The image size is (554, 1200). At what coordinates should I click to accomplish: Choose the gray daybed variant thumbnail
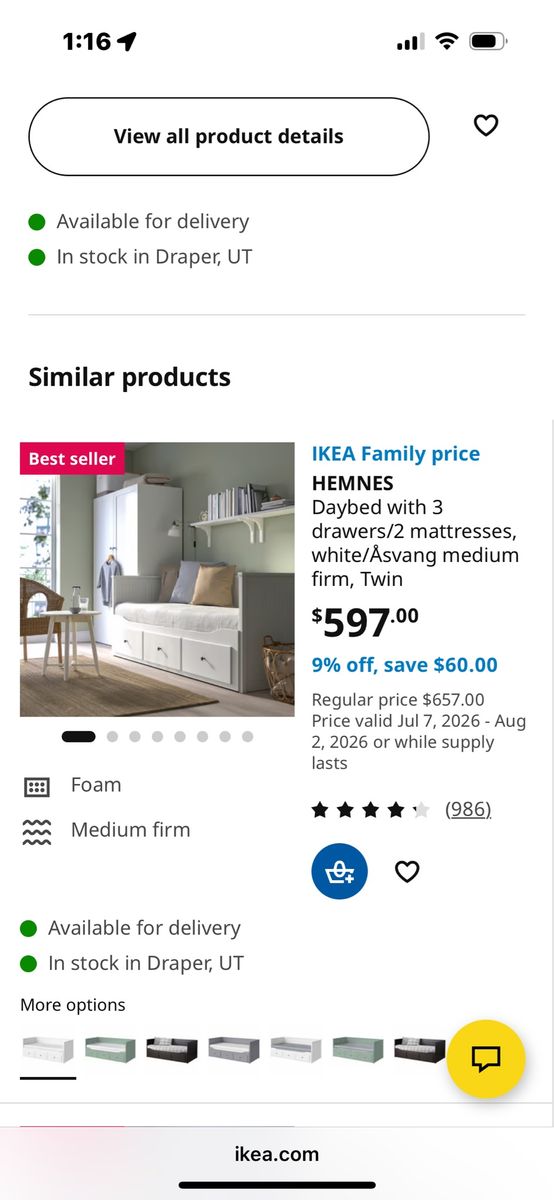coord(234,1049)
